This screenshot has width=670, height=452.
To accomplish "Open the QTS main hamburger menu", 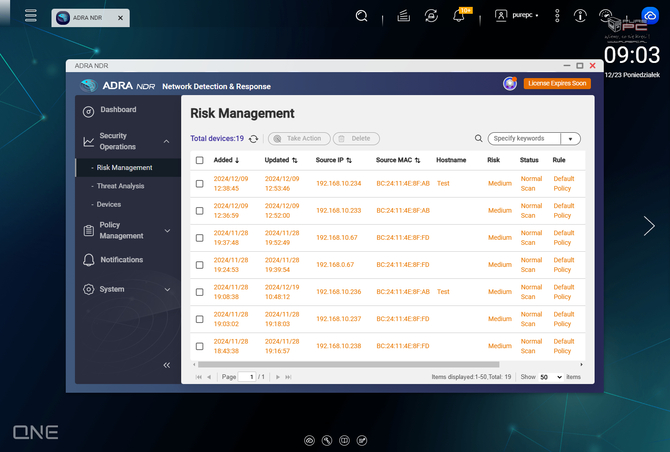I will pyautogui.click(x=31, y=16).
